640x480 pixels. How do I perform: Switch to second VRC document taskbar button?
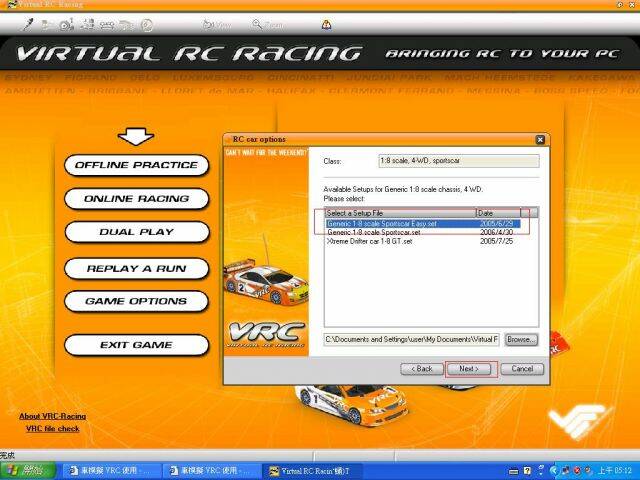(211, 471)
